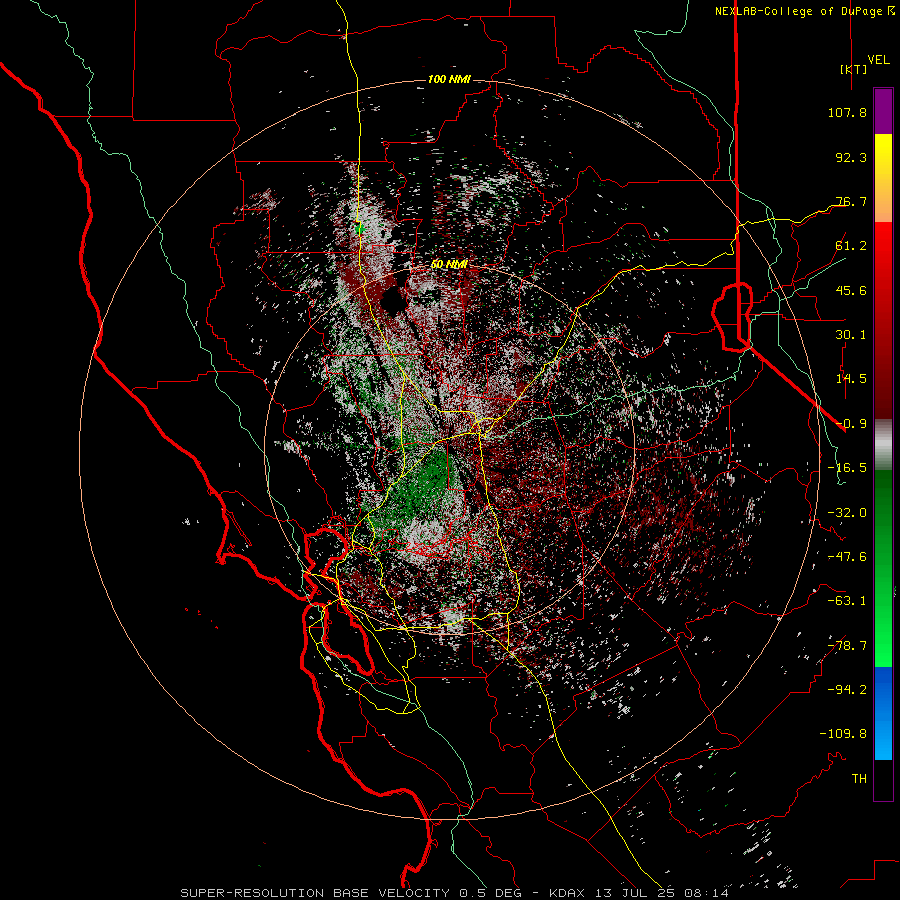Viewport: 900px width, 900px height.
Task: Click the 61.2 value on velocity scale
Action: point(851,246)
